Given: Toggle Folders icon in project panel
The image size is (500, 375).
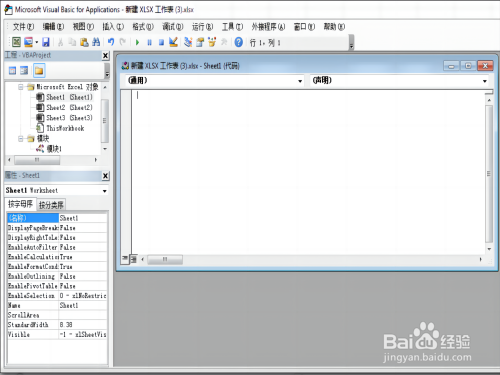Looking at the screenshot, I should 39,70.
